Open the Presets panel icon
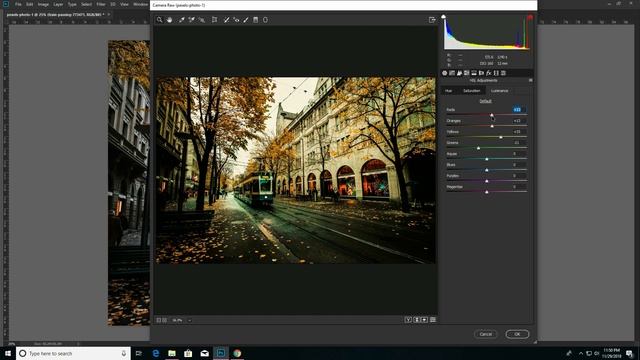The image size is (640, 360). tap(503, 73)
